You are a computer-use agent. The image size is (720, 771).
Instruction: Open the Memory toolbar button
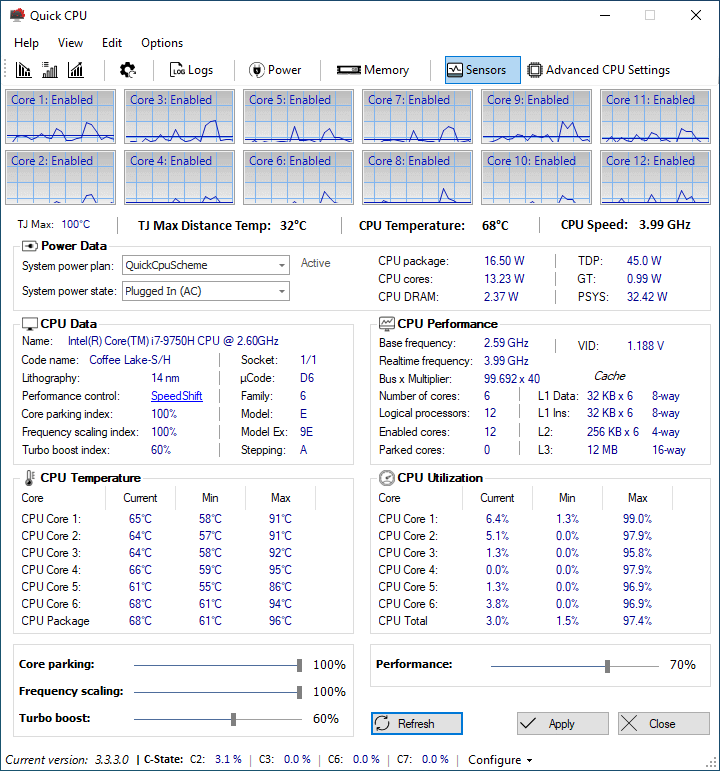373,70
